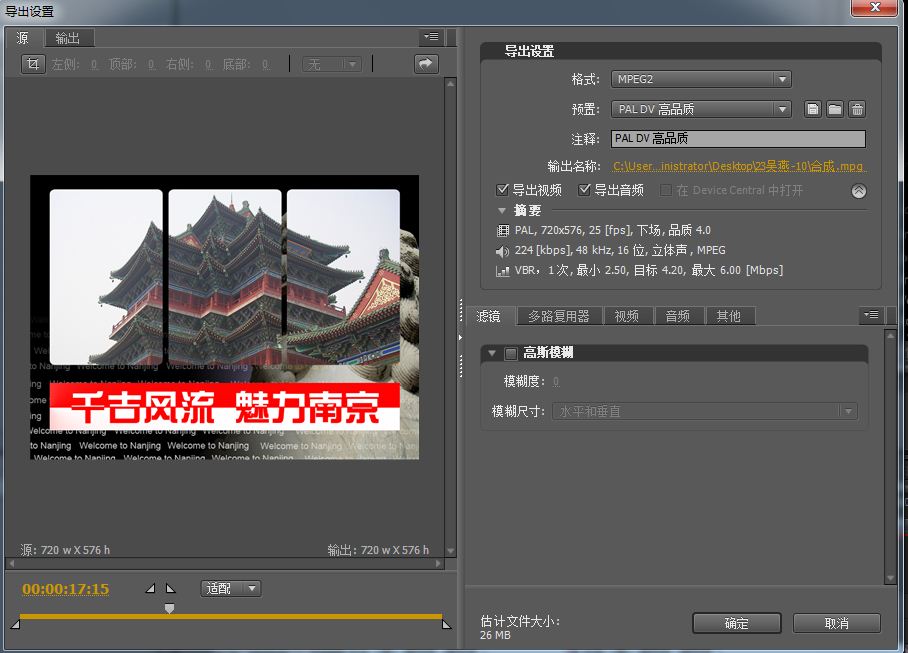This screenshot has height=653, width=908.
Task: Click the curved arrow icon above the preview
Action: [427, 64]
